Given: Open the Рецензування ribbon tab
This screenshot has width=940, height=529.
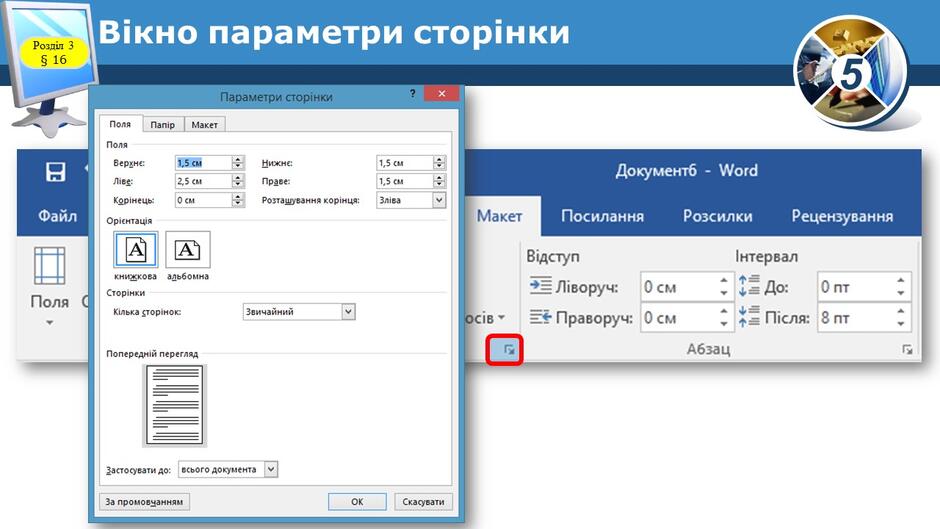Looking at the screenshot, I should coord(842,216).
